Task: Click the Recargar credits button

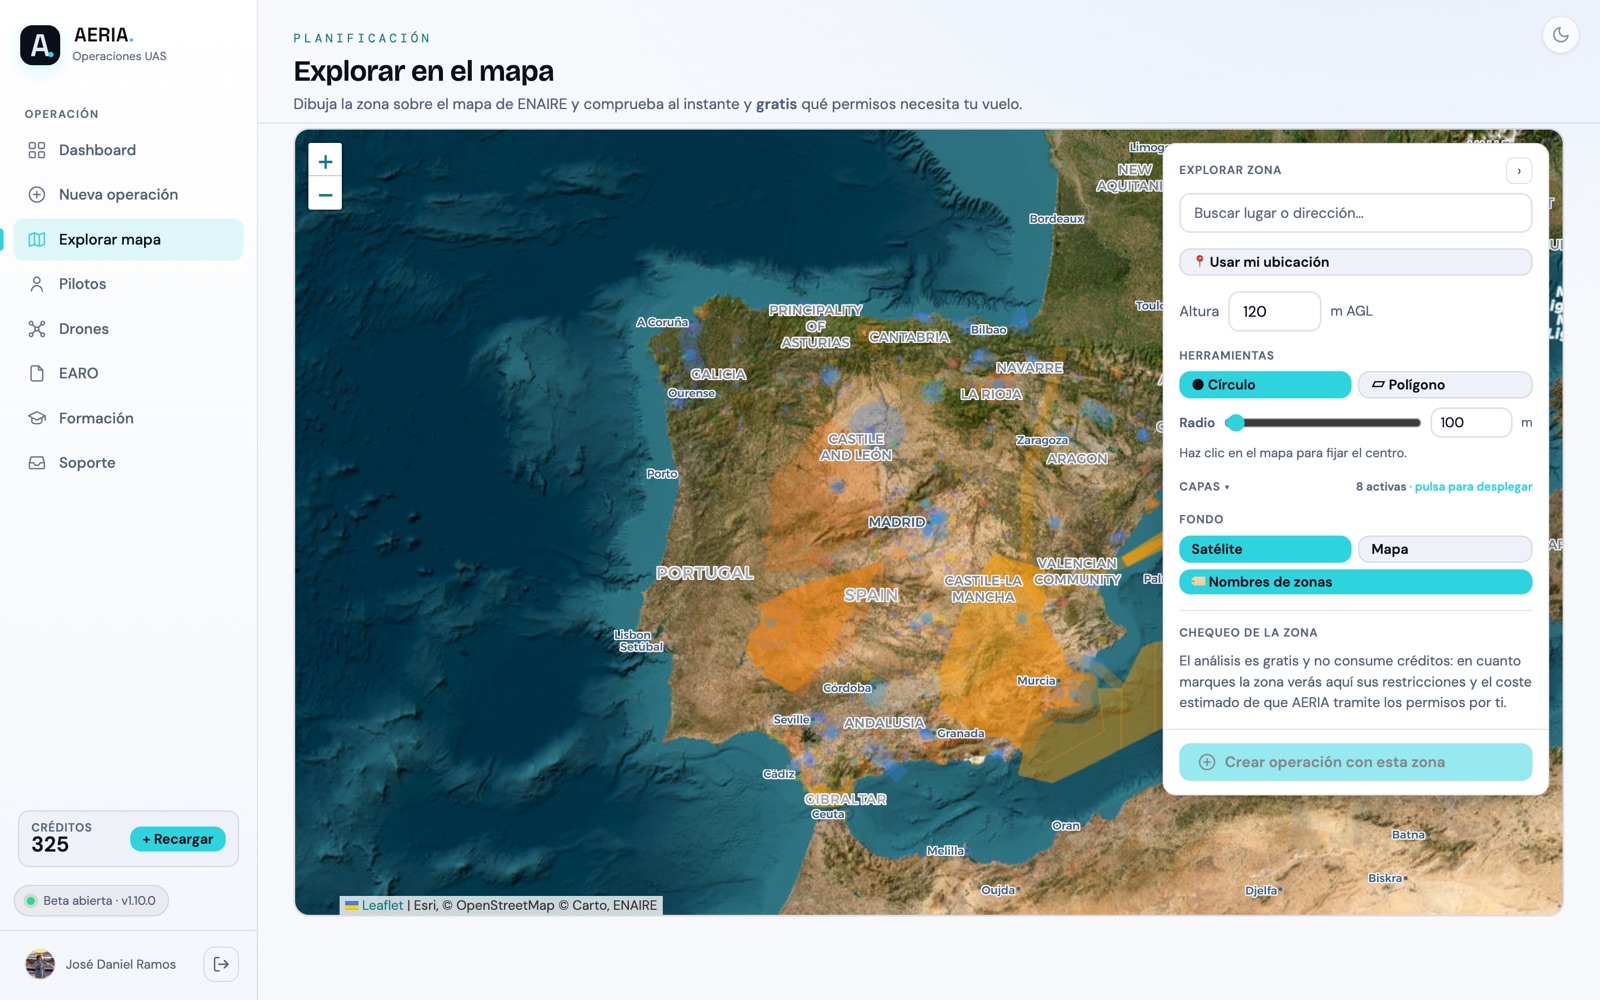Action: pyautogui.click(x=178, y=839)
